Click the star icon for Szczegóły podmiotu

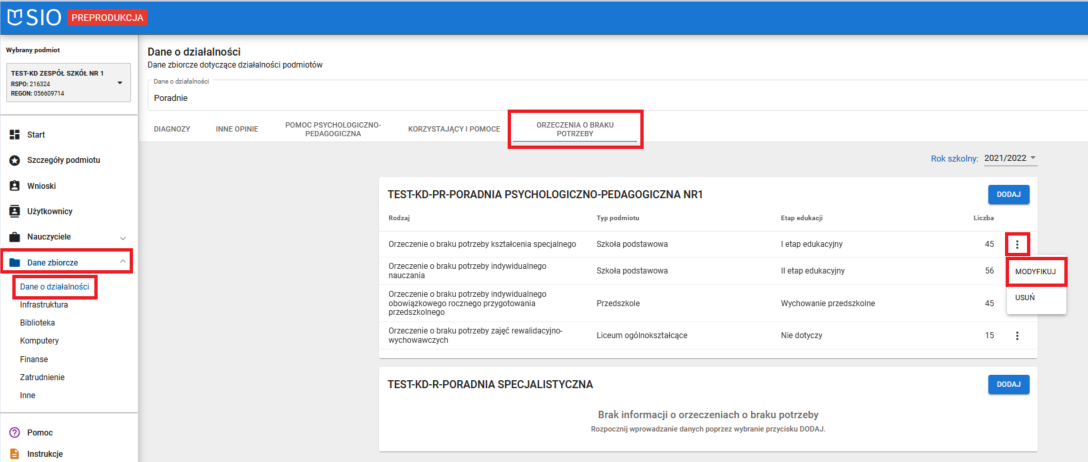click(15, 160)
